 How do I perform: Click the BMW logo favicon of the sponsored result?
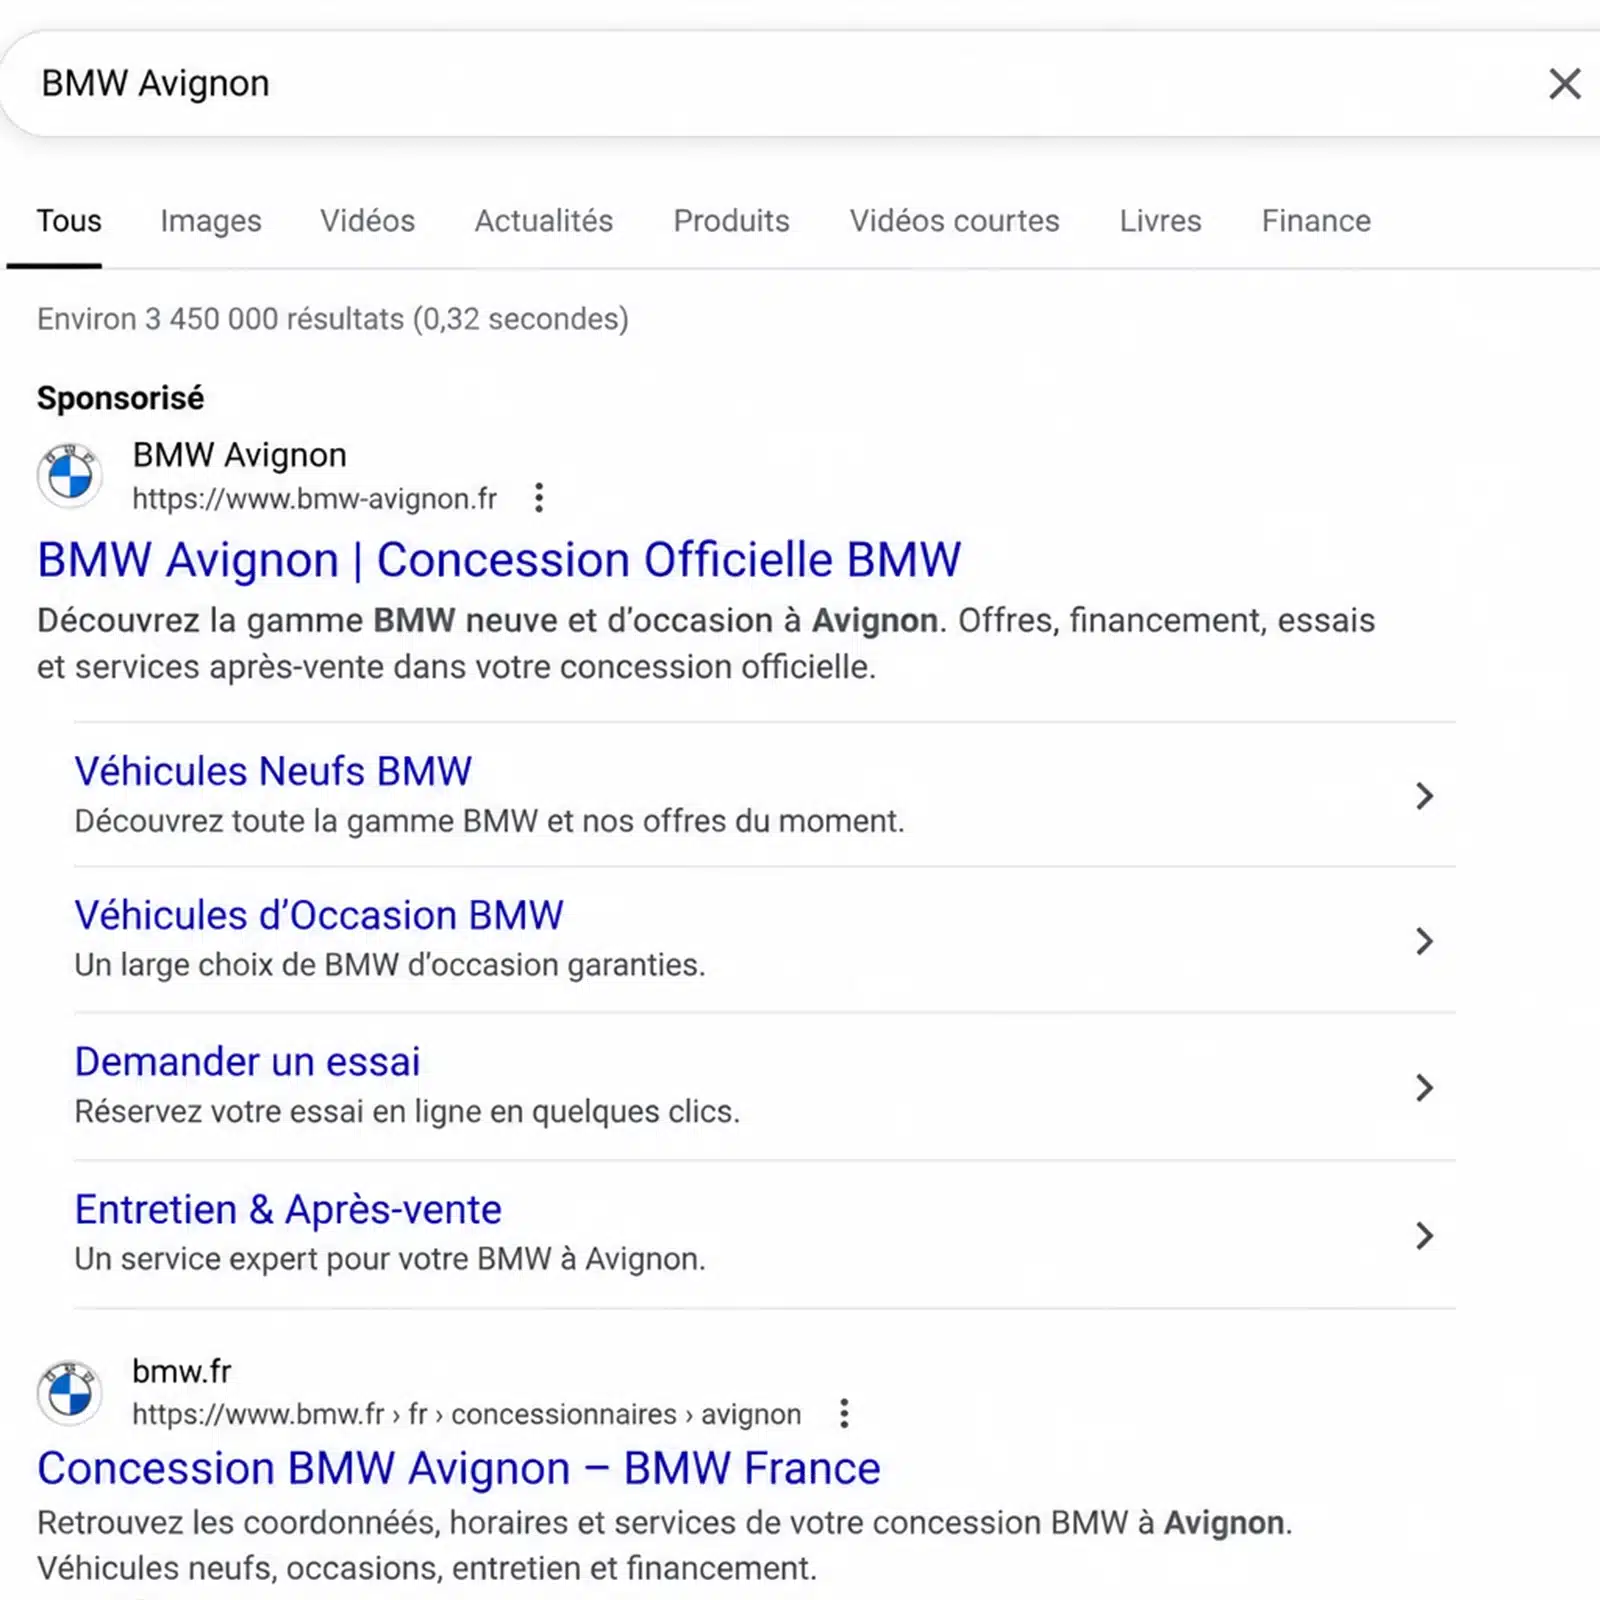tap(70, 476)
